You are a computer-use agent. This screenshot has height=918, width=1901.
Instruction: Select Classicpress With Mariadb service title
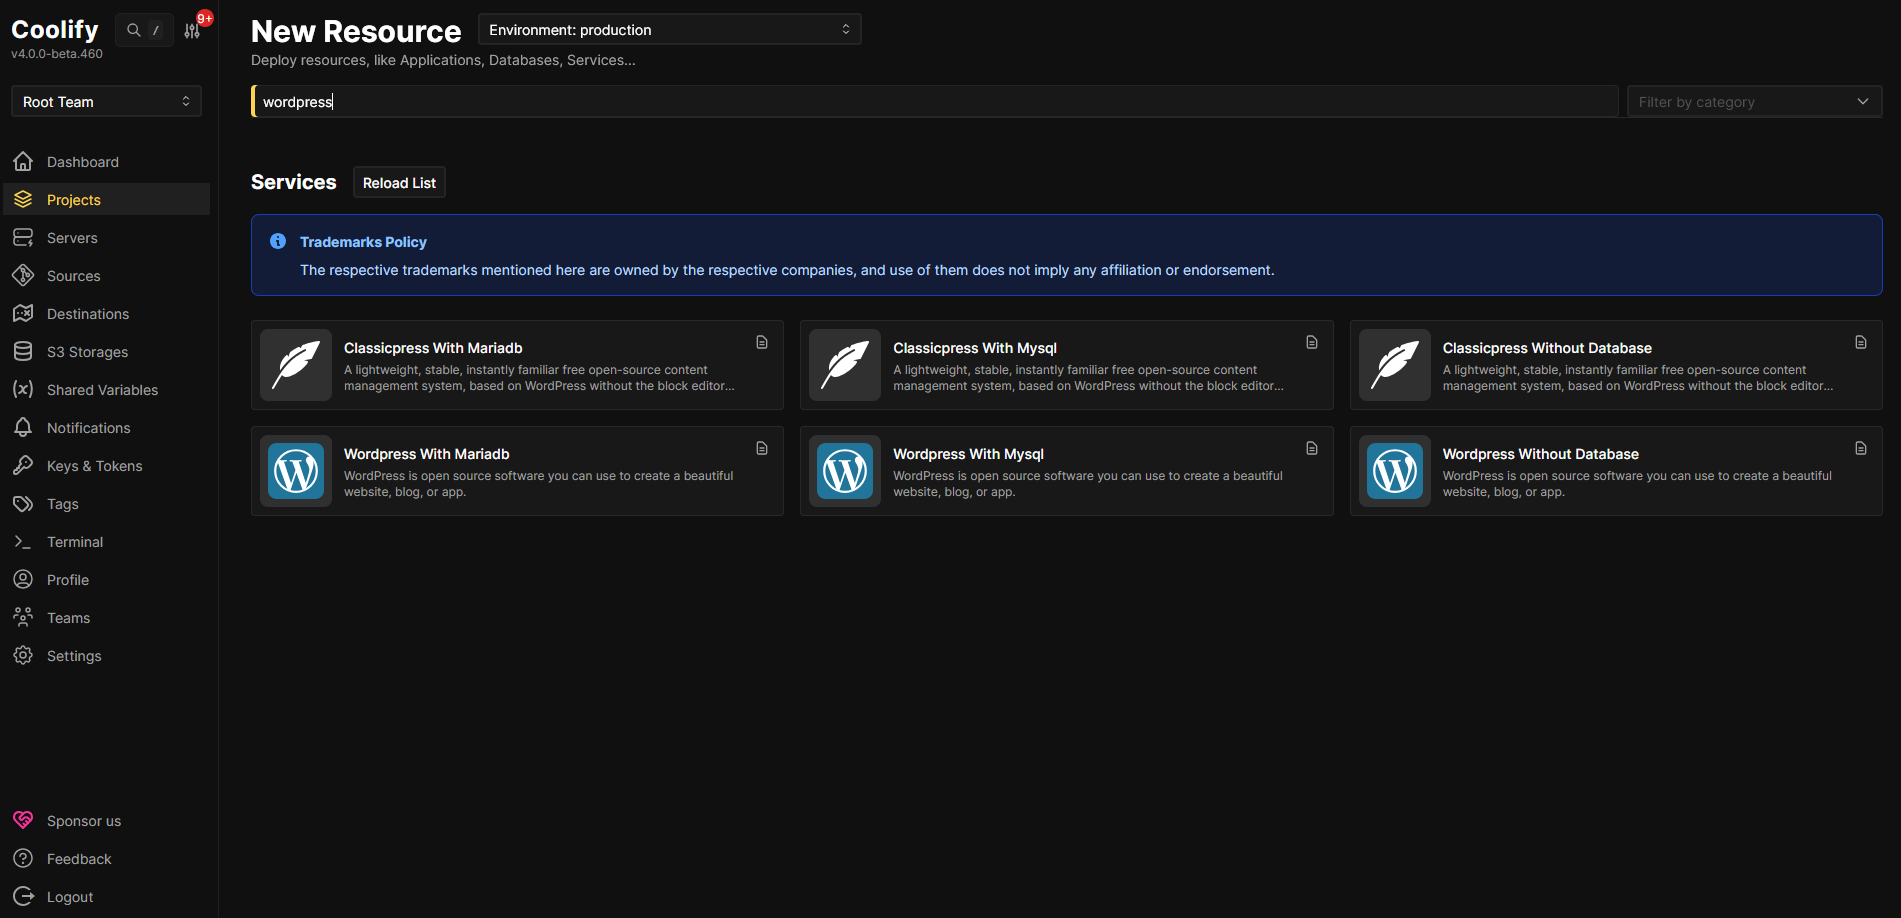point(433,348)
